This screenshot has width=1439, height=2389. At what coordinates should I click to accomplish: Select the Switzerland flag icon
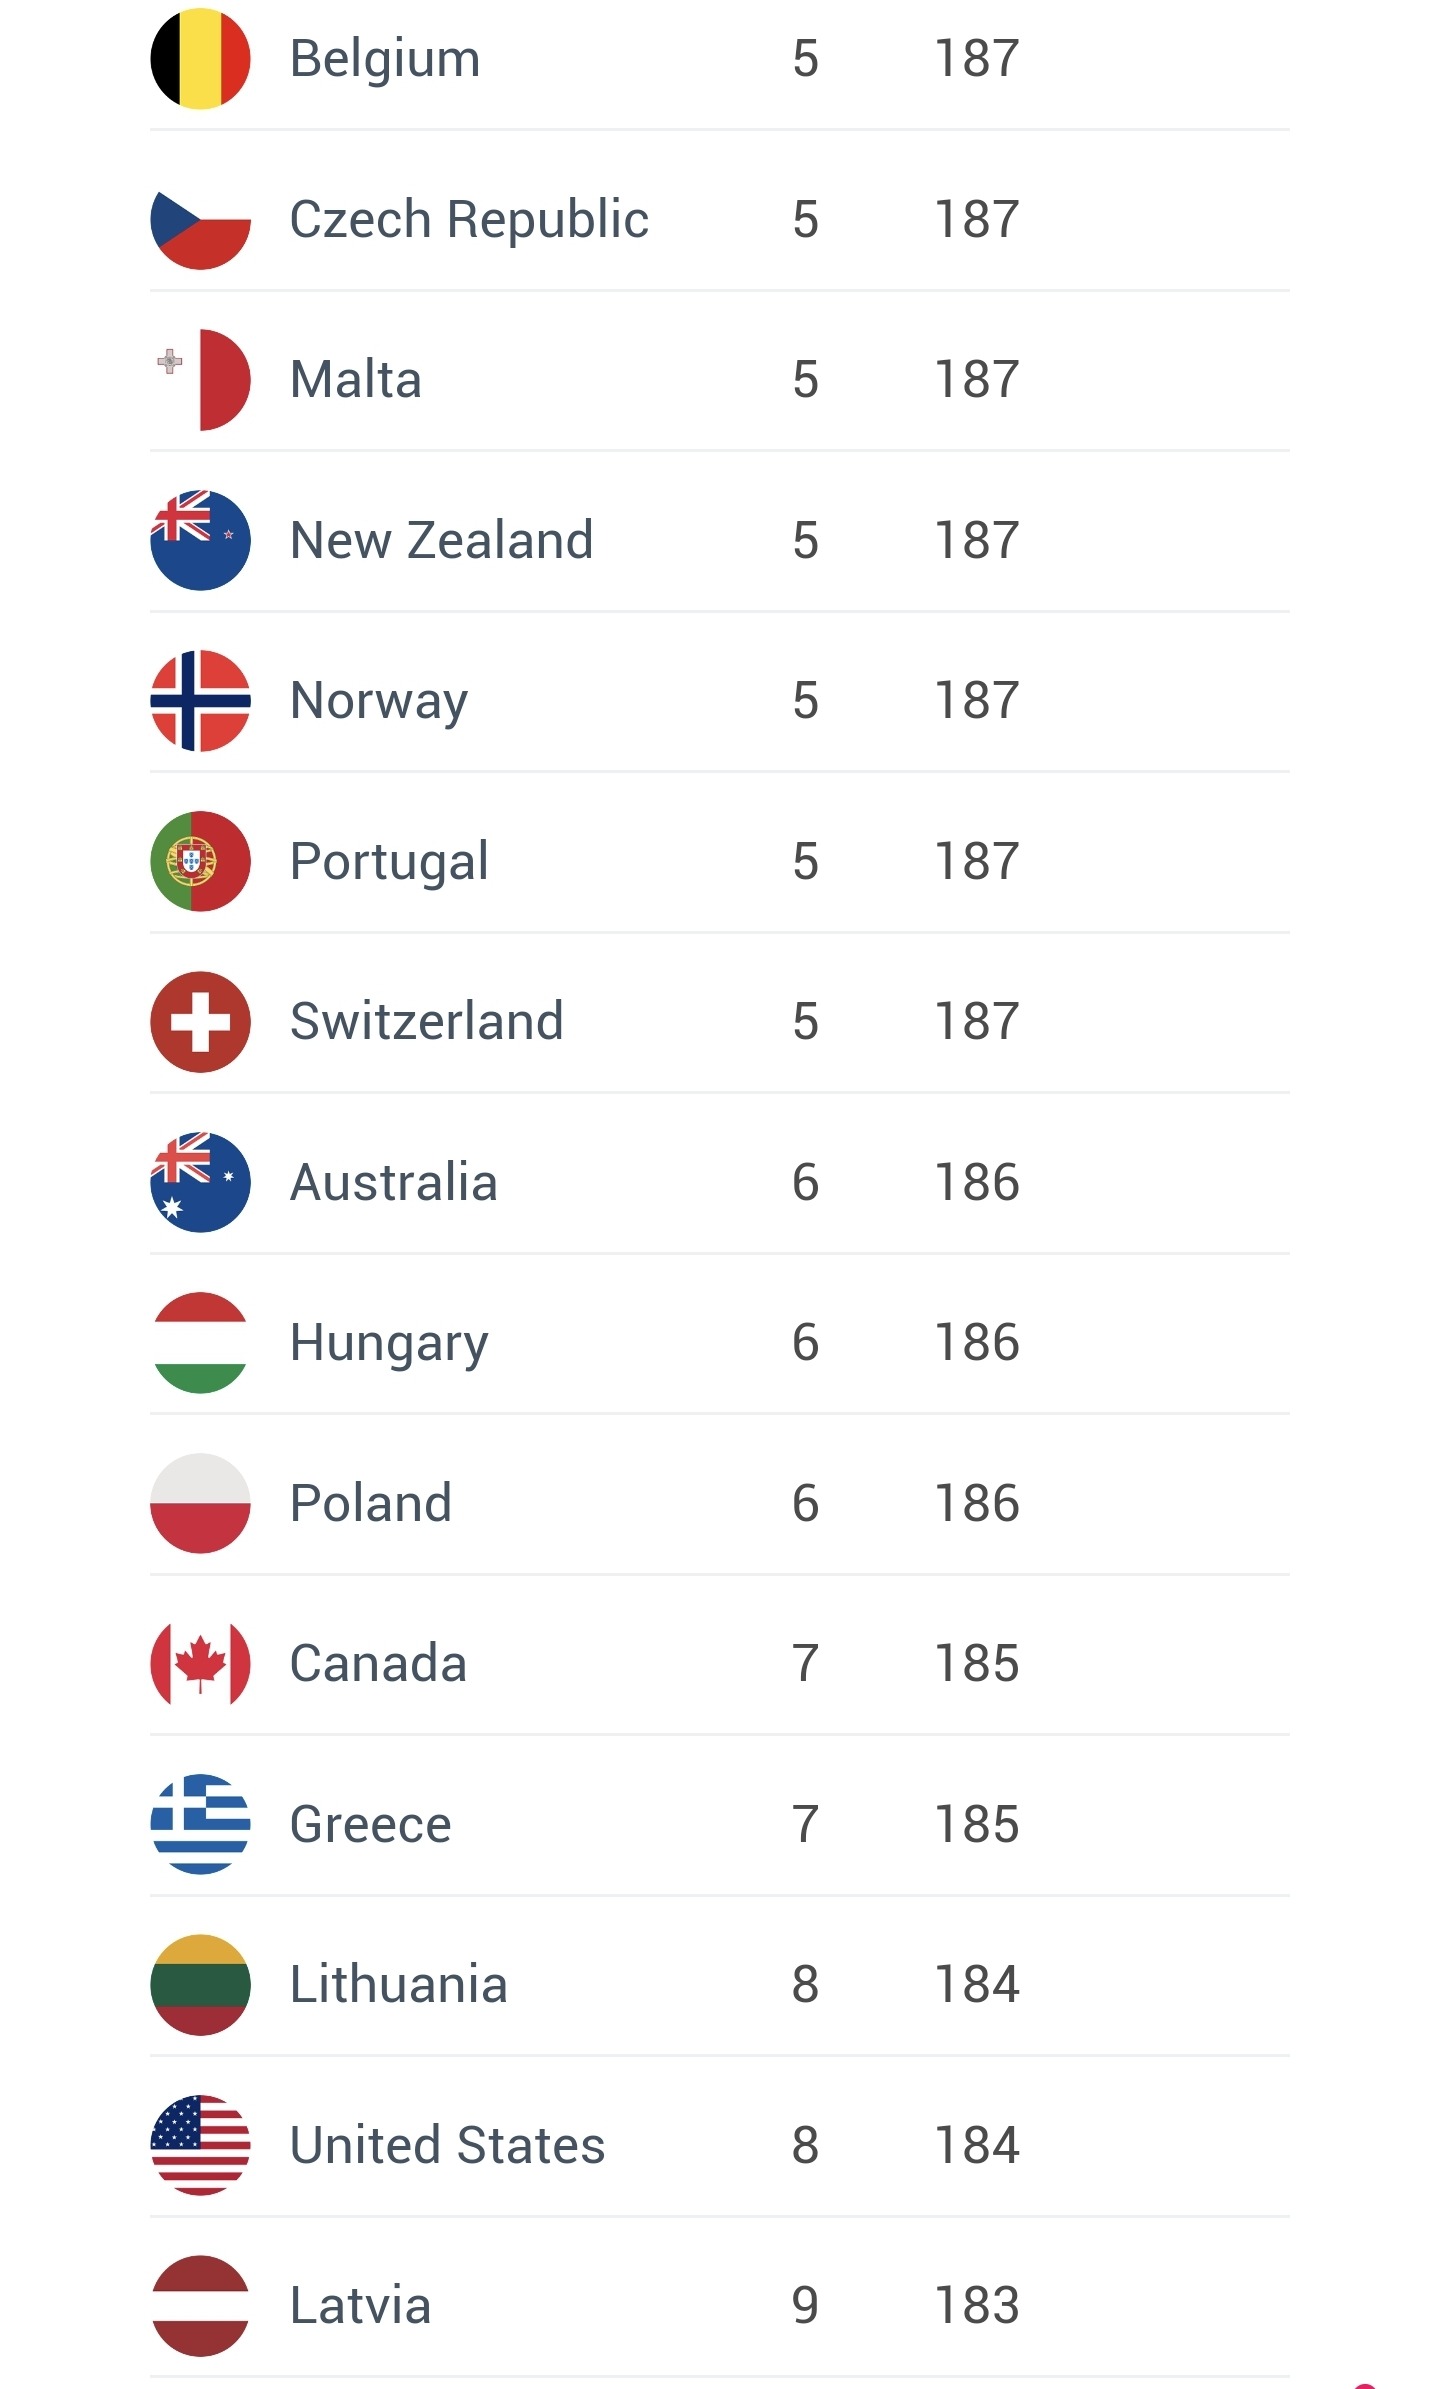tap(200, 1021)
